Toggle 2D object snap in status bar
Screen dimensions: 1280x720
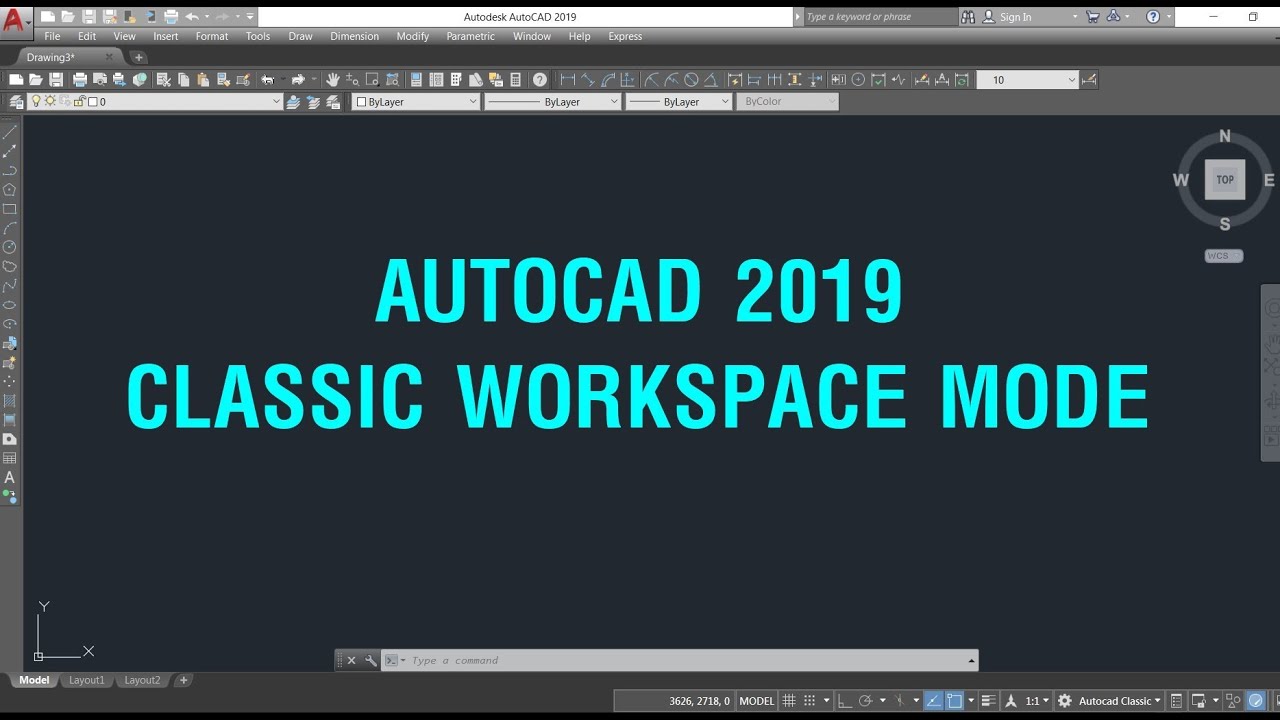pyautogui.click(x=954, y=701)
